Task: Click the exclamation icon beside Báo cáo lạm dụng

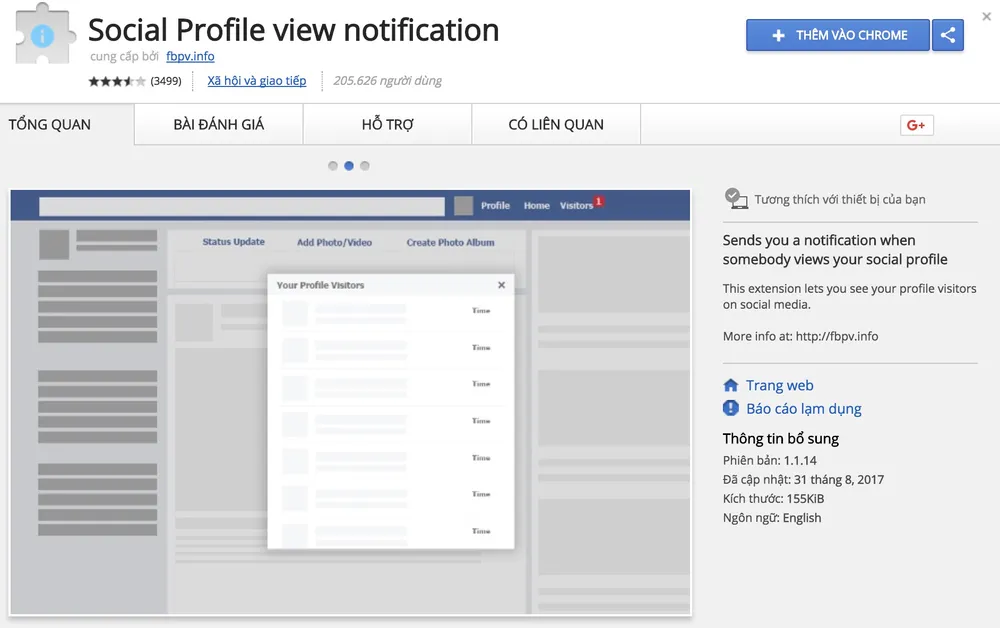Action: pyautogui.click(x=731, y=408)
